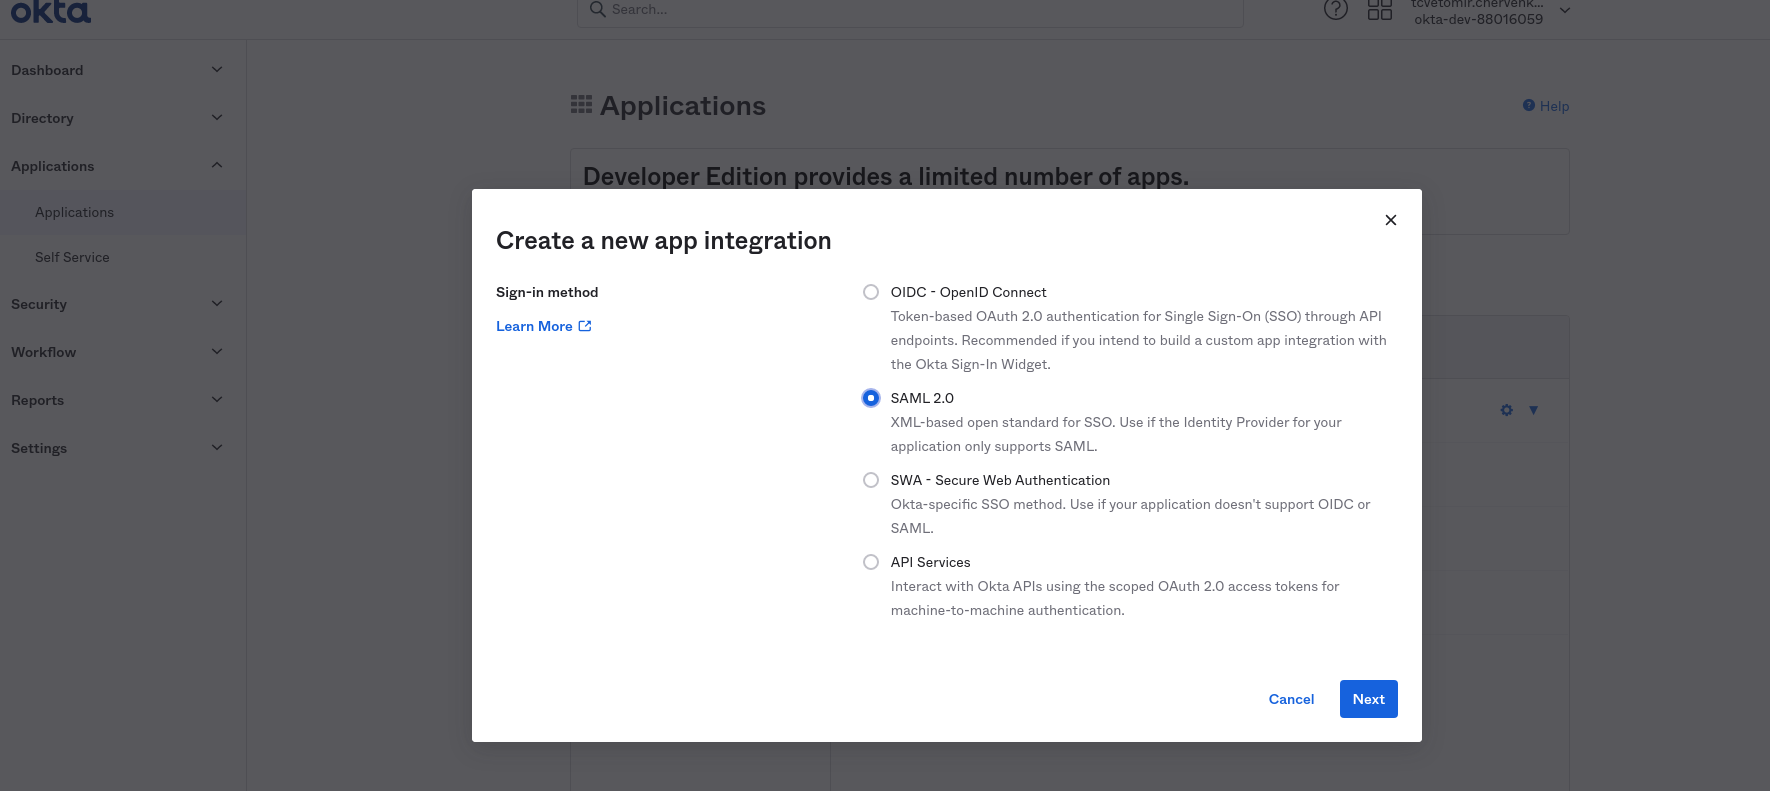1770x791 pixels.
Task: Click the gear settings icon behind dialog
Action: tap(1507, 410)
